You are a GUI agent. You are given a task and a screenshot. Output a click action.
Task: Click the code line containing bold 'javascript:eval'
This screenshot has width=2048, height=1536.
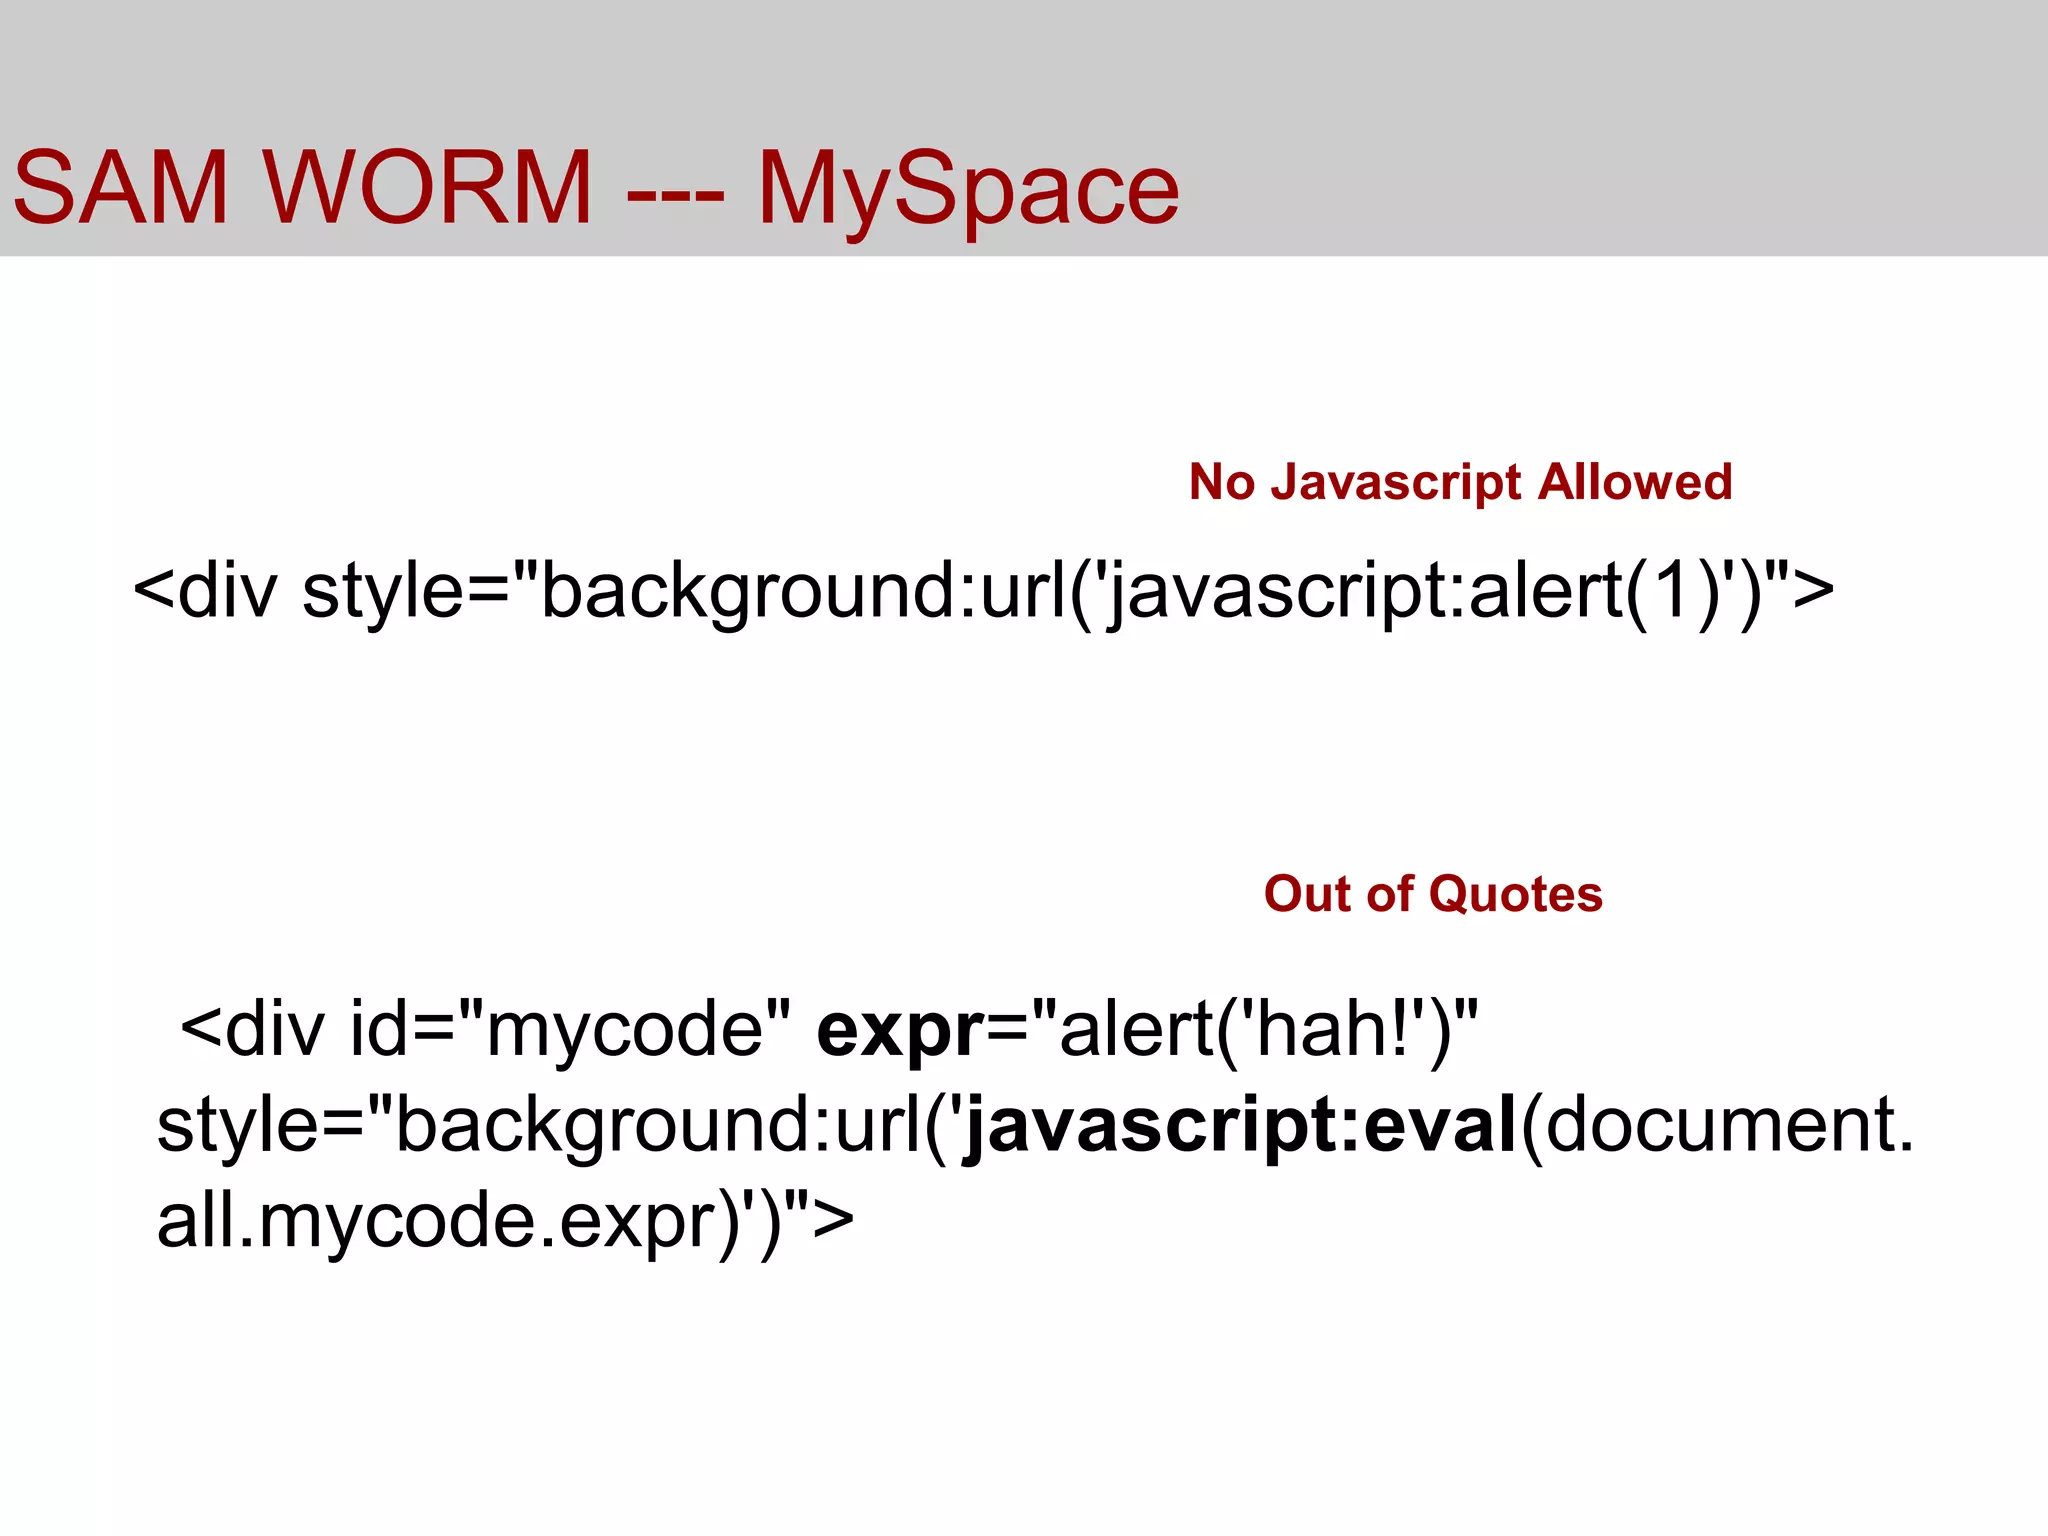click(1035, 1126)
